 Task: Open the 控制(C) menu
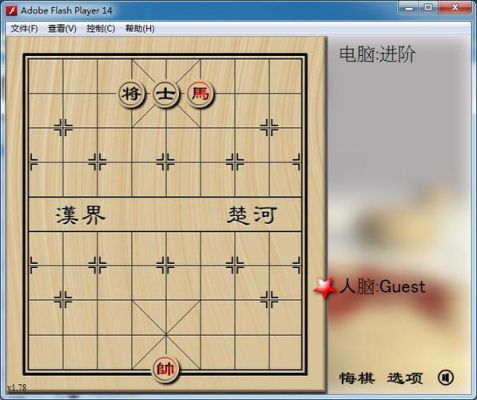(x=101, y=29)
